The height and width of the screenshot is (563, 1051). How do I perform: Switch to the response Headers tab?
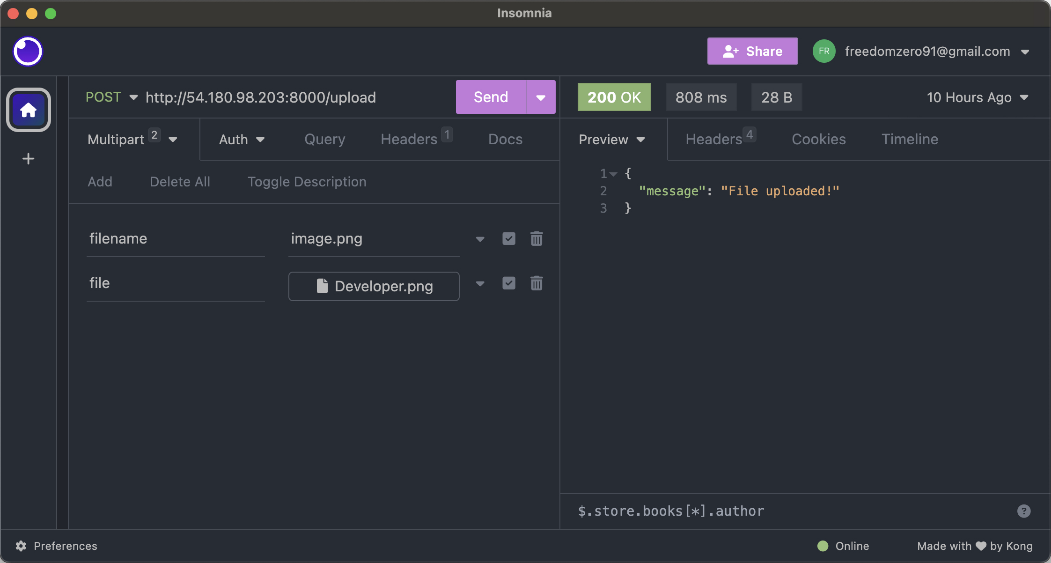tap(721, 139)
